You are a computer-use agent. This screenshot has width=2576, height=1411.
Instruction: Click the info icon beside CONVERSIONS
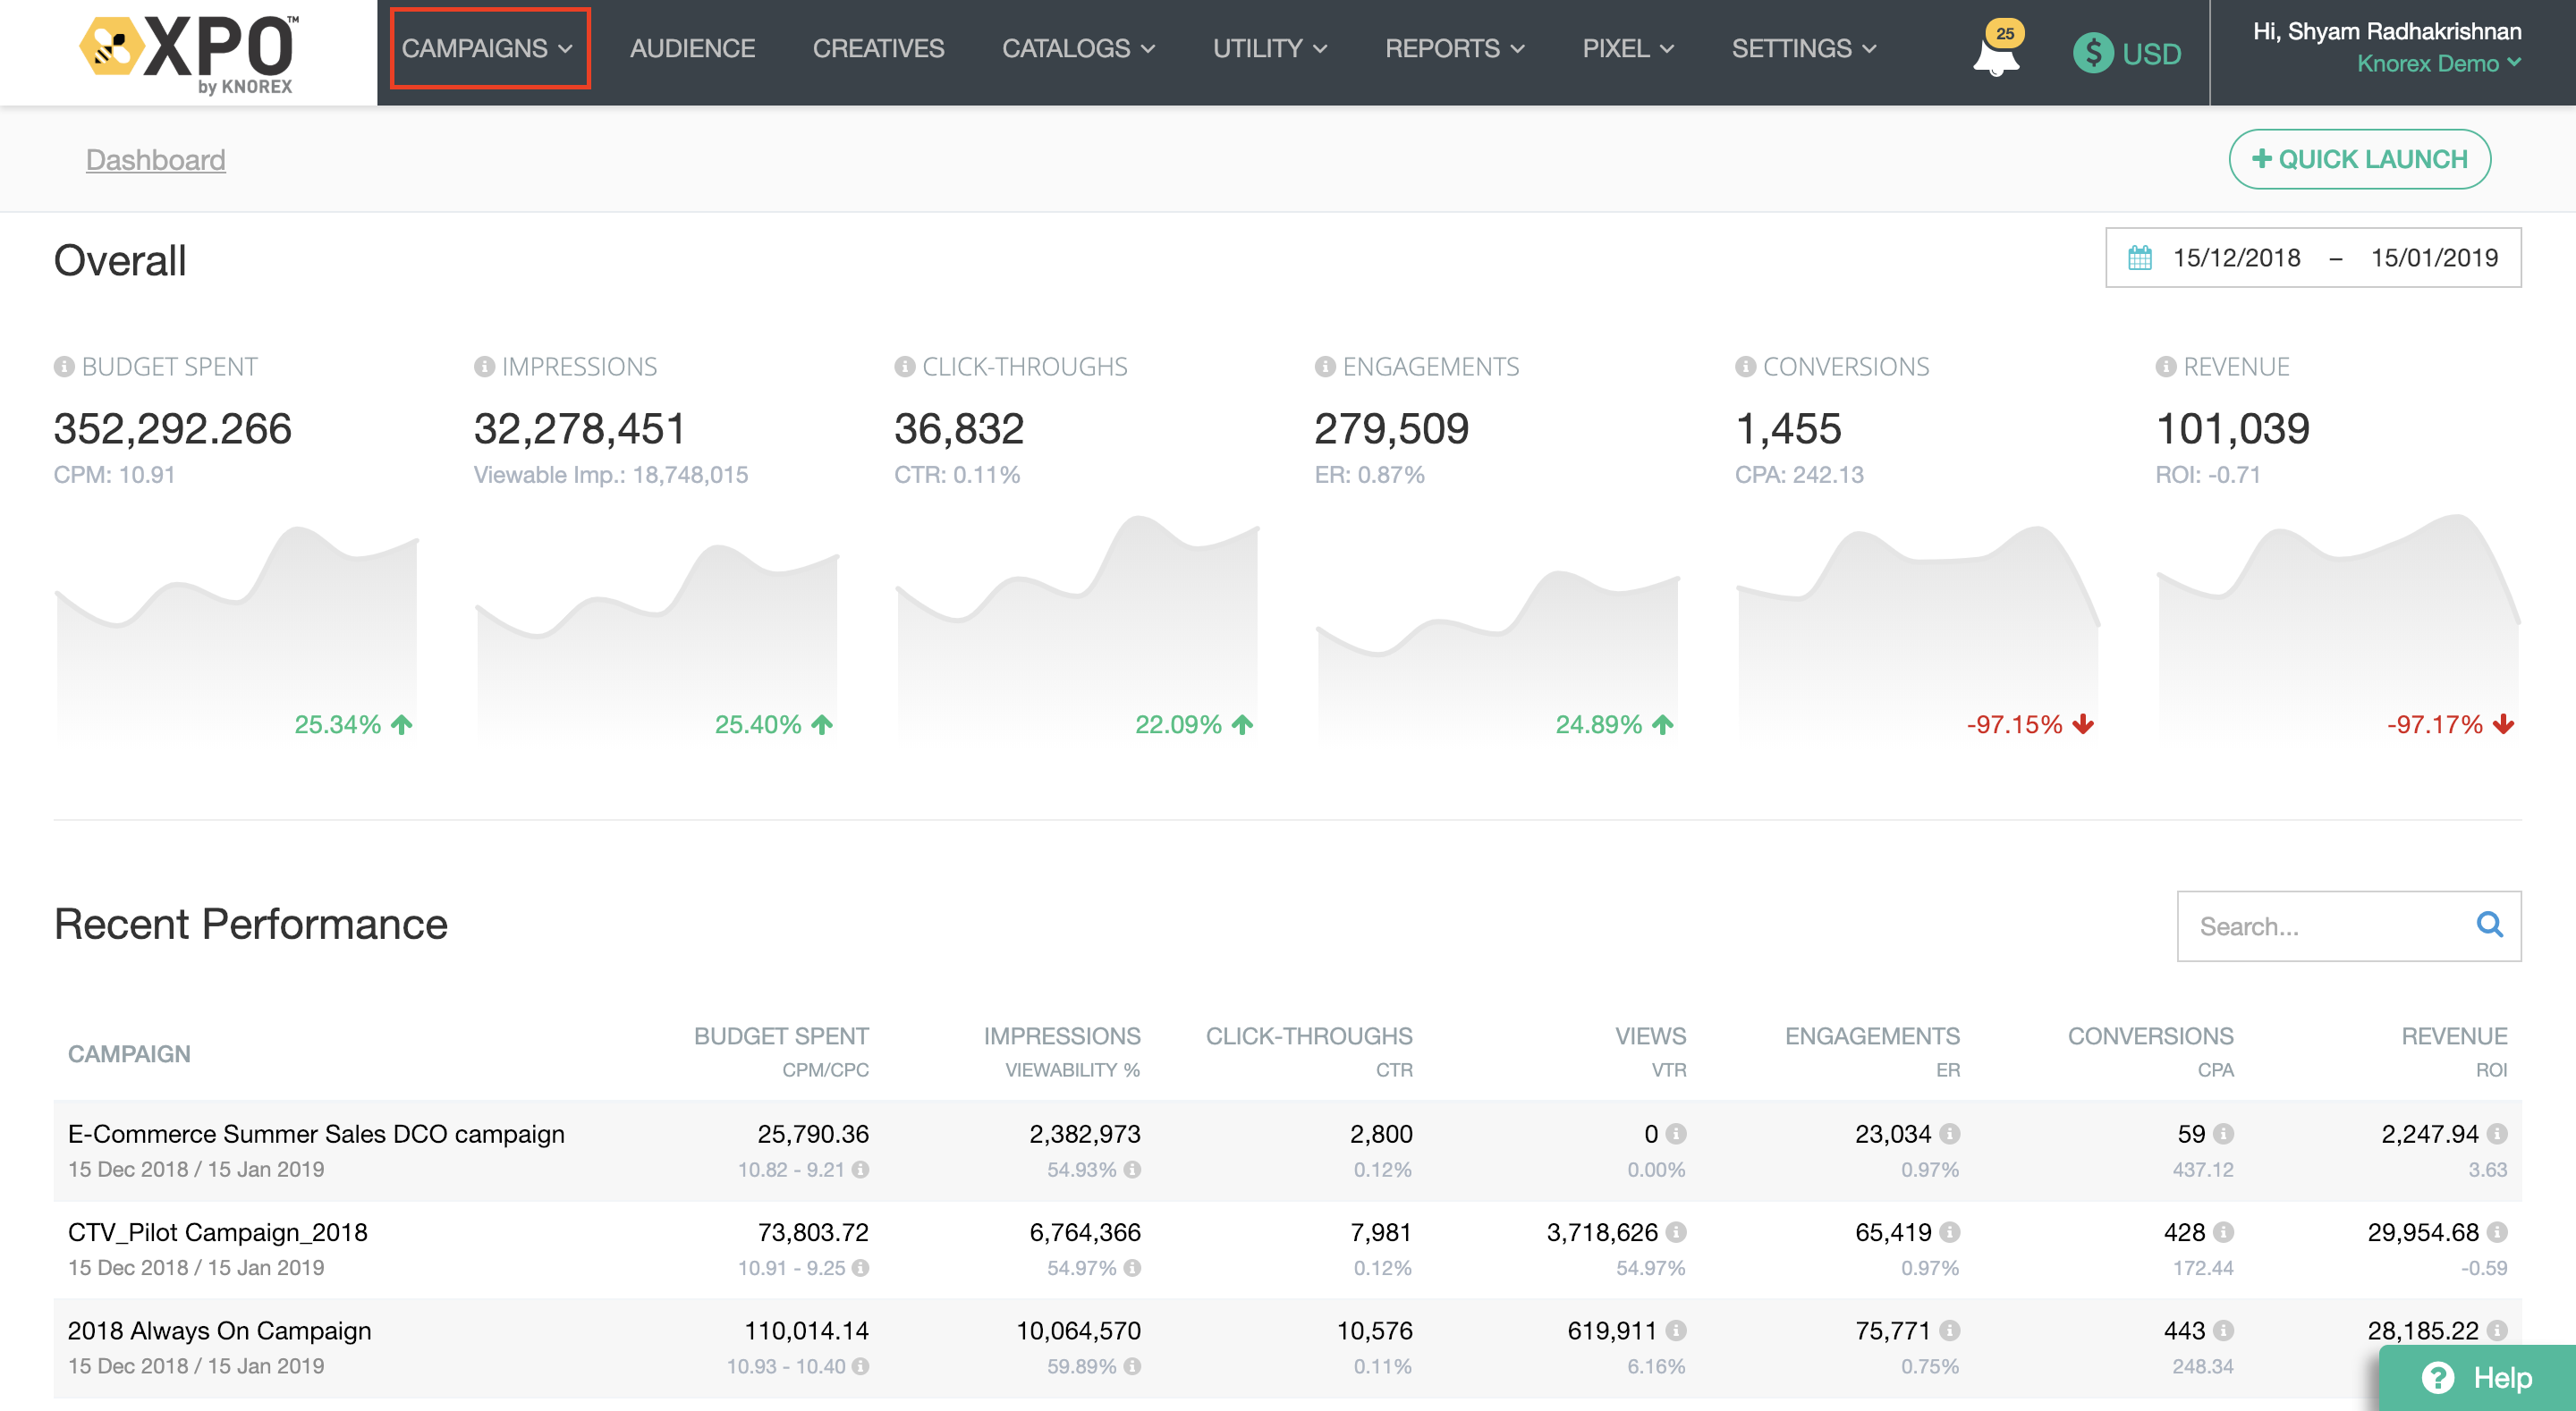pyautogui.click(x=1745, y=367)
